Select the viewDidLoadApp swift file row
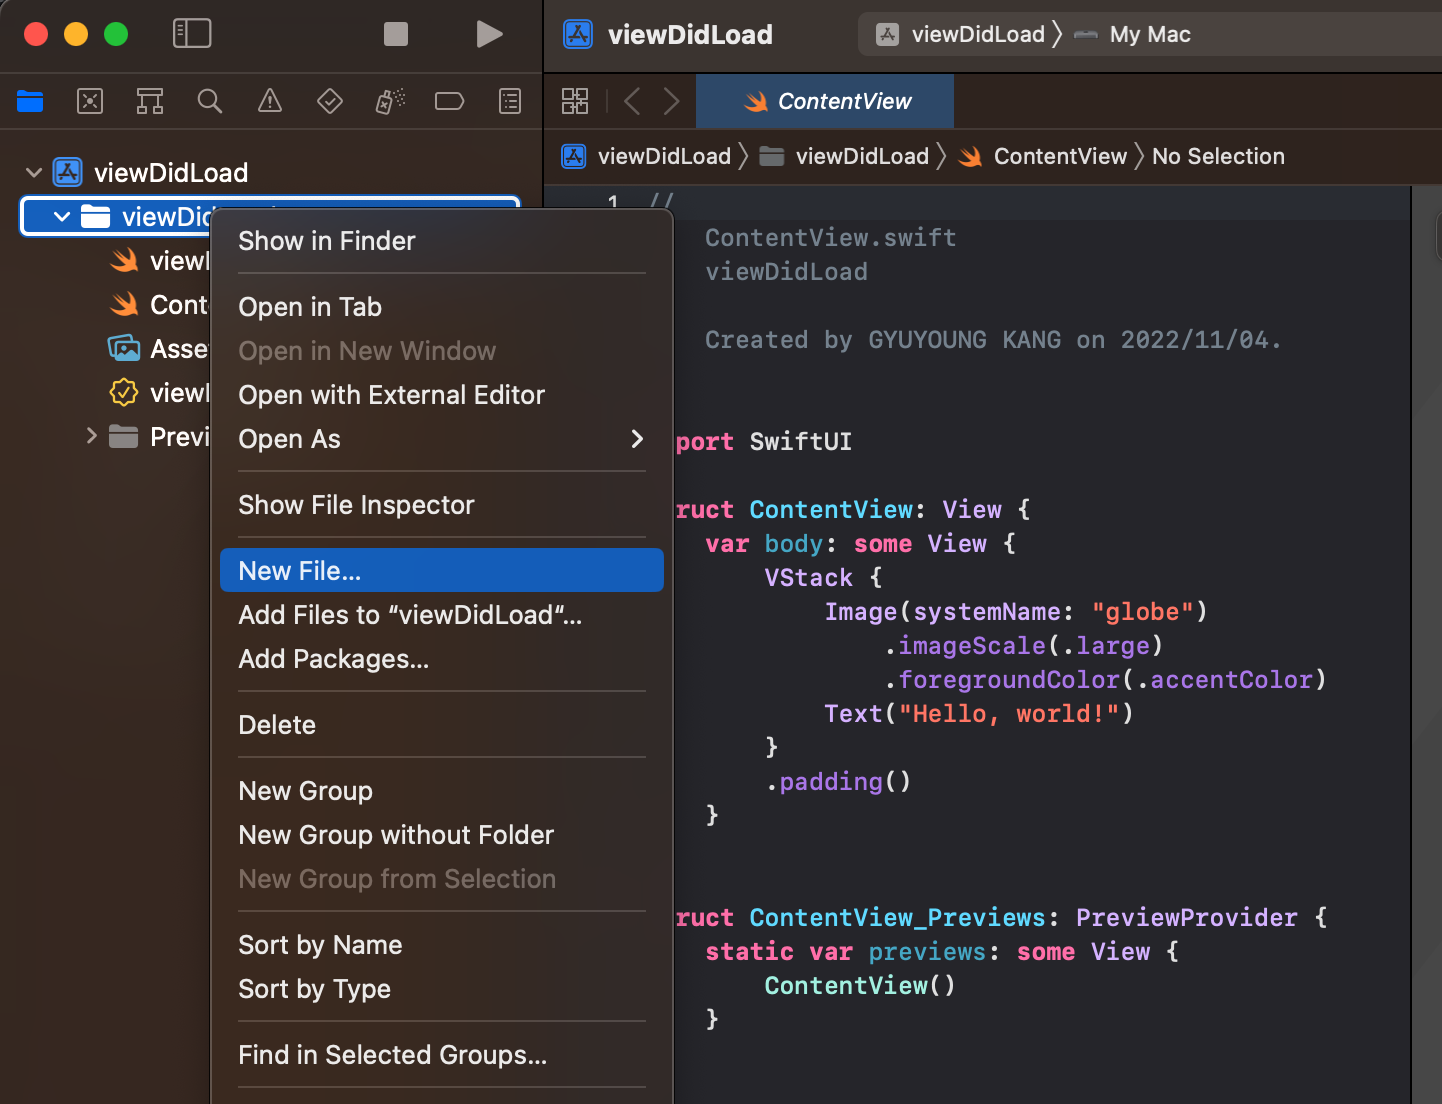This screenshot has height=1104, width=1442. [158, 261]
